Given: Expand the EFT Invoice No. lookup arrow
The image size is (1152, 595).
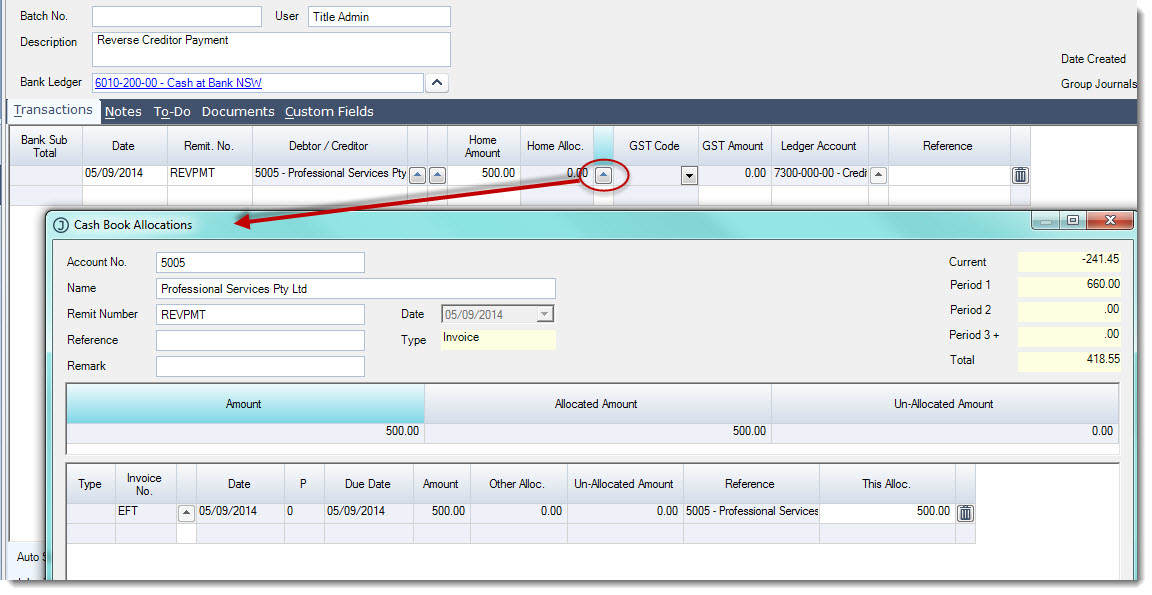Looking at the screenshot, I should (186, 513).
